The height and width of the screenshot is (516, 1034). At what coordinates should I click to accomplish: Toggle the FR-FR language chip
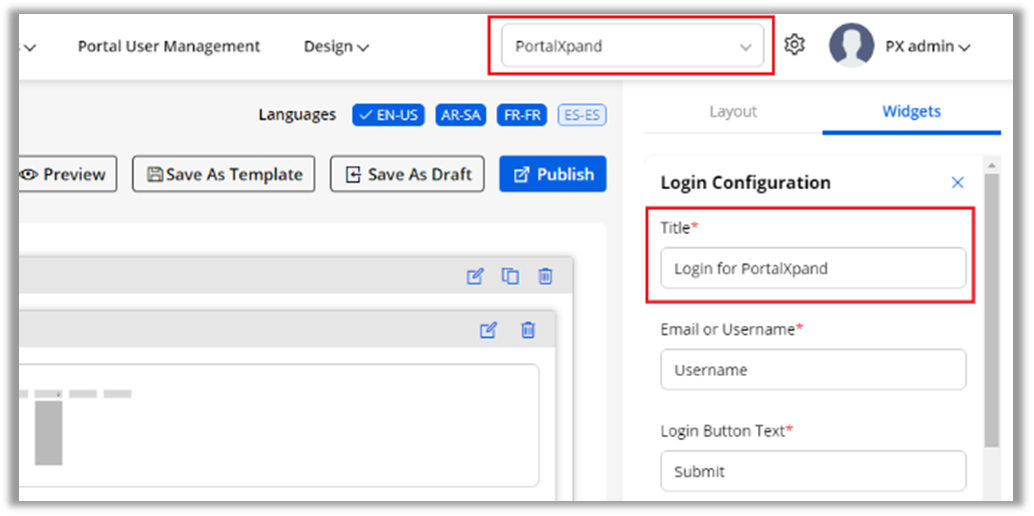pos(522,115)
